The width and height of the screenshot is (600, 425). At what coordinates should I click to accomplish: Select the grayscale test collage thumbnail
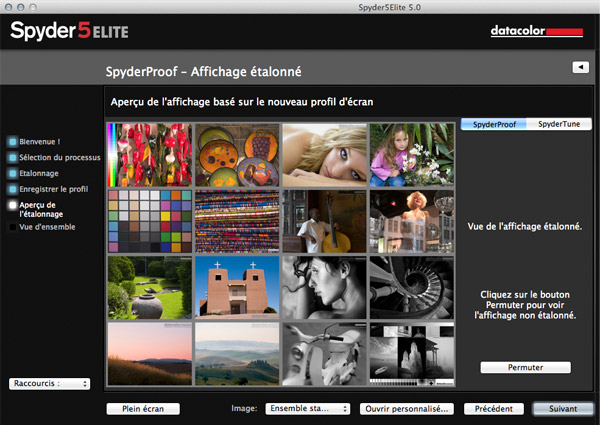tap(412, 354)
